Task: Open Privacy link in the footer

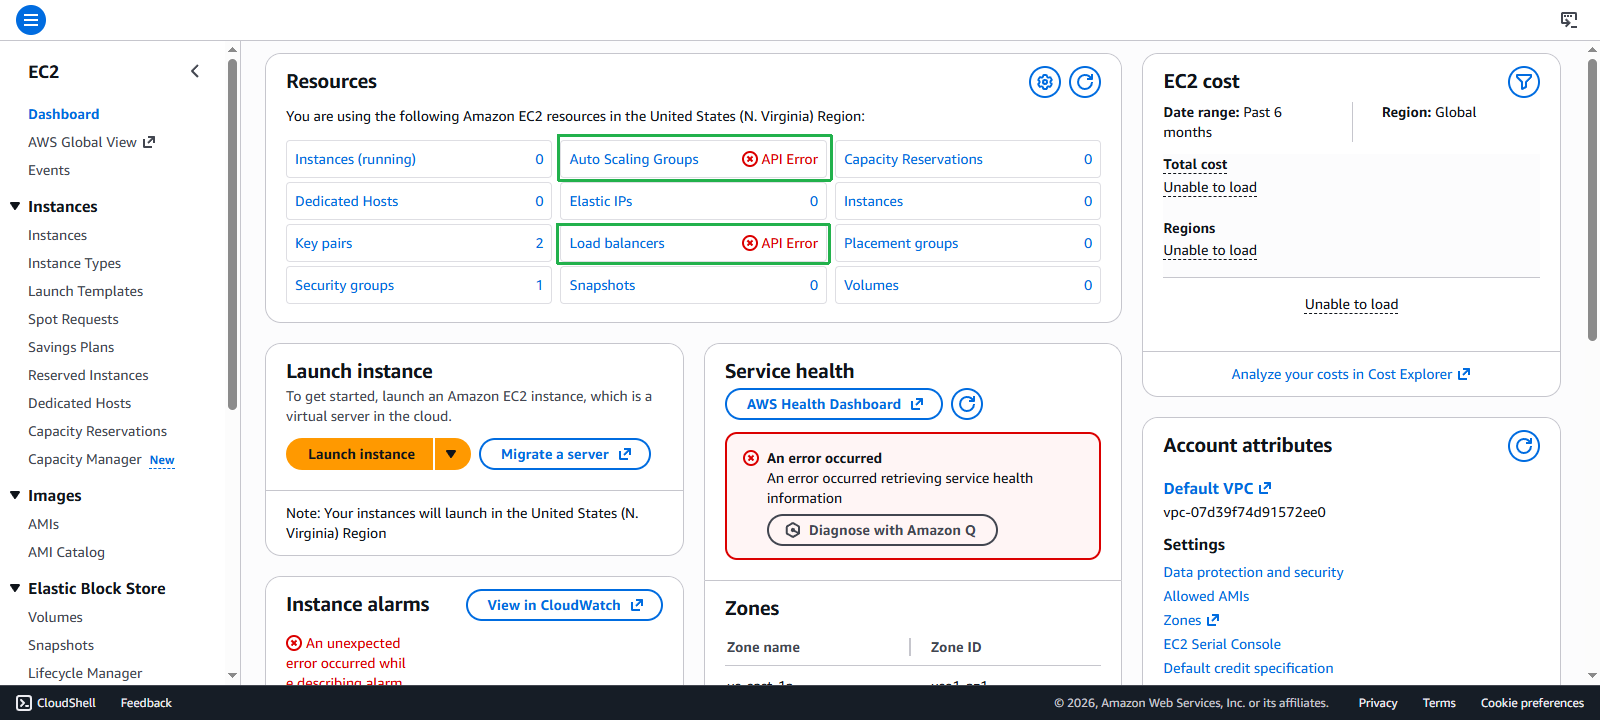Action: tap(1378, 703)
